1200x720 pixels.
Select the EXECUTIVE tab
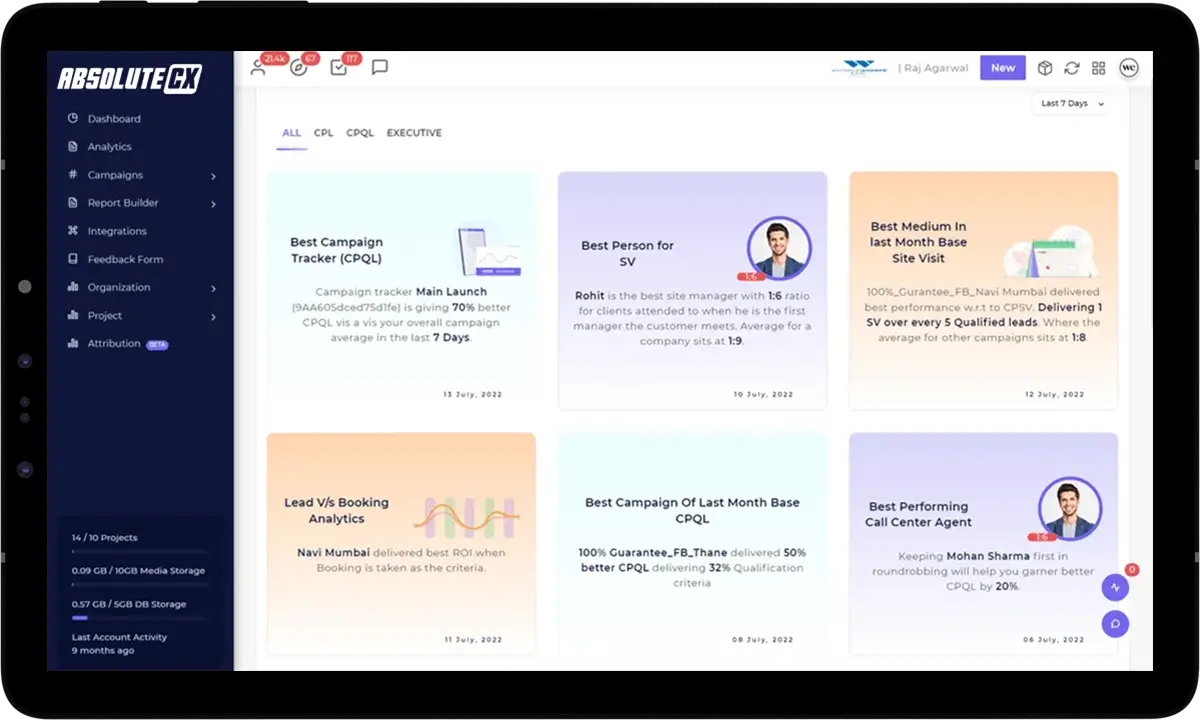coord(414,133)
